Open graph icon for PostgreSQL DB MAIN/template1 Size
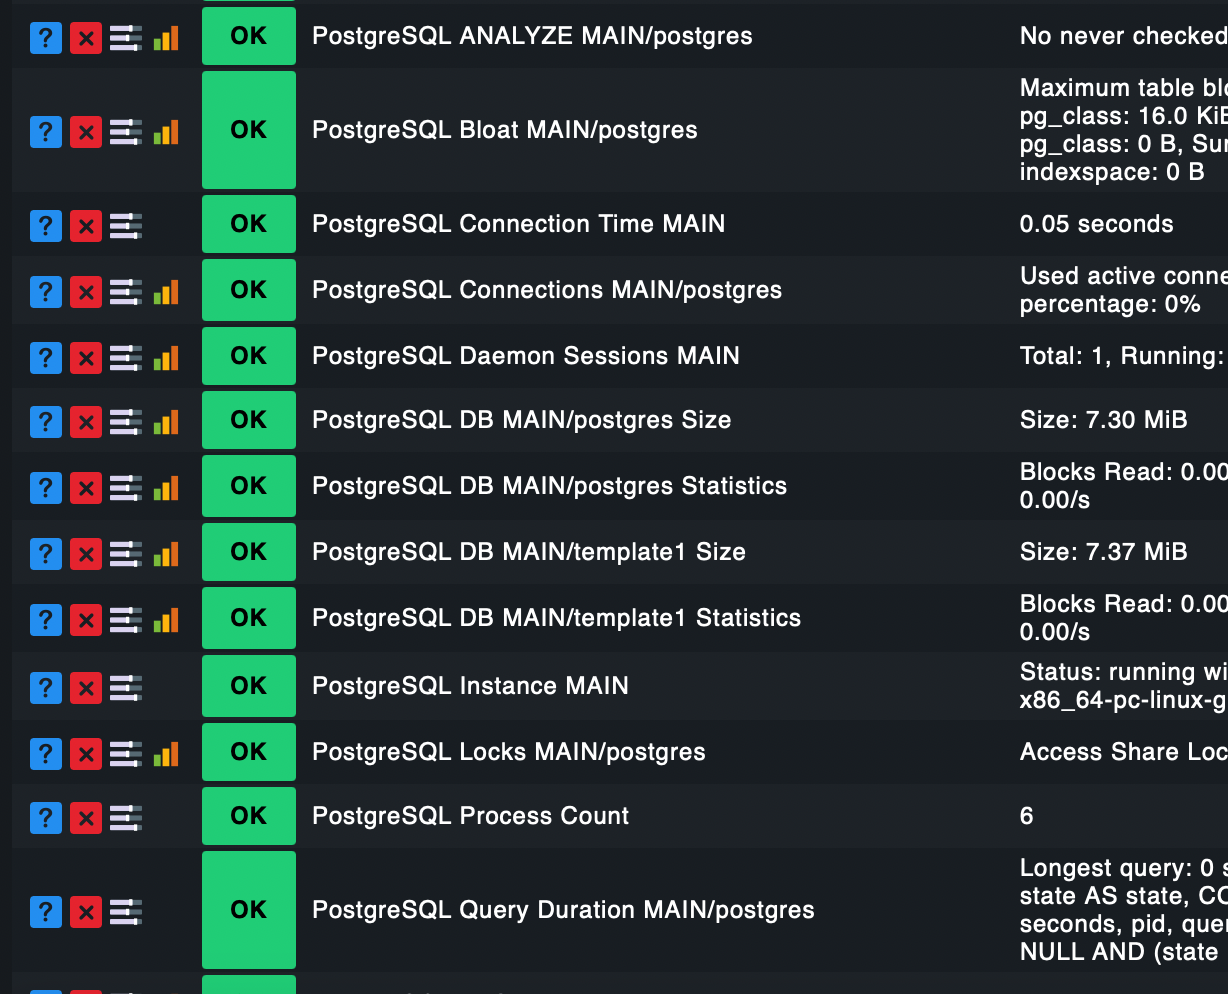The height and width of the screenshot is (994, 1228). (166, 554)
